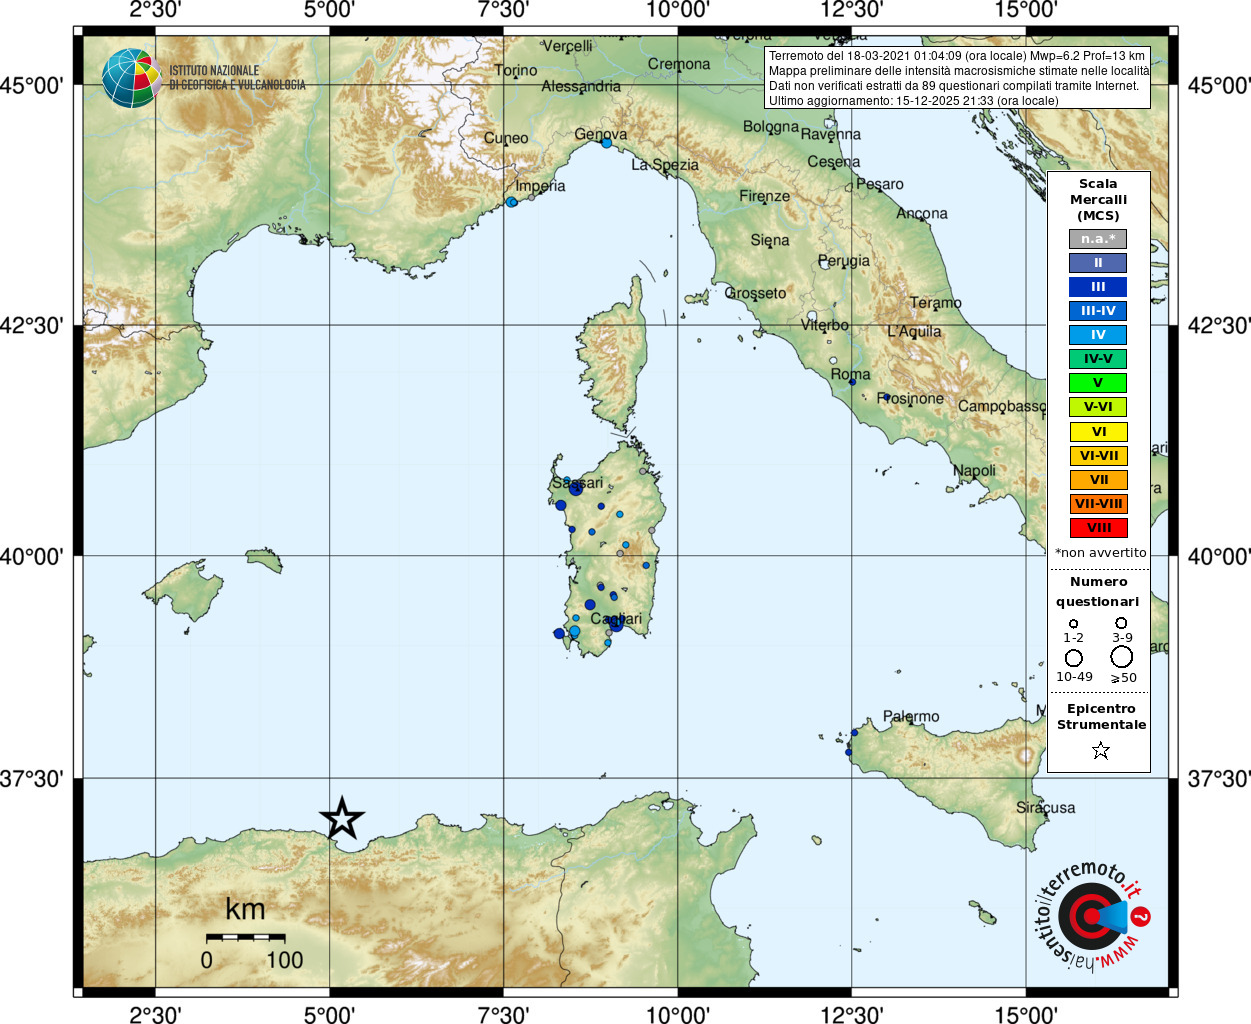Click the star symbol under Epicentro Strumentale legend
Viewport: 1251px width, 1024px height.
(x=1101, y=750)
